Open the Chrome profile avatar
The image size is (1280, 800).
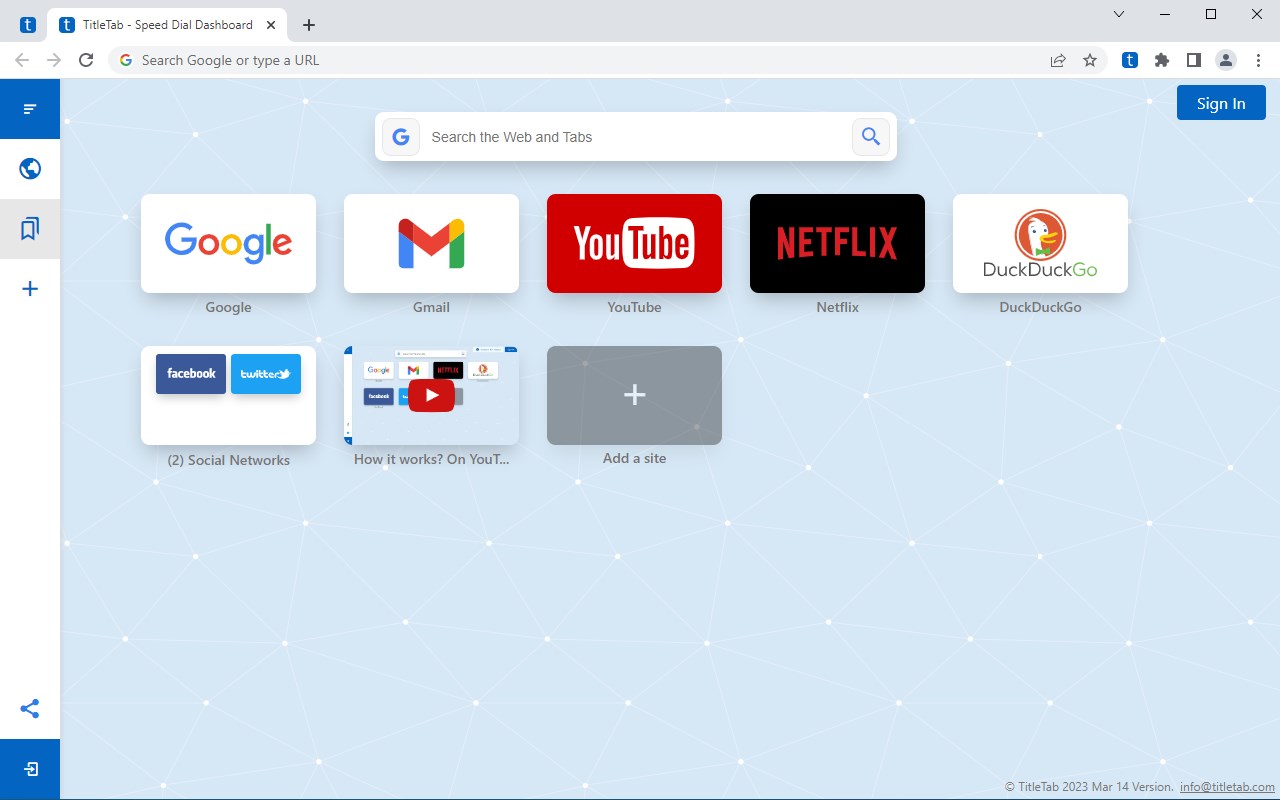coord(1226,60)
